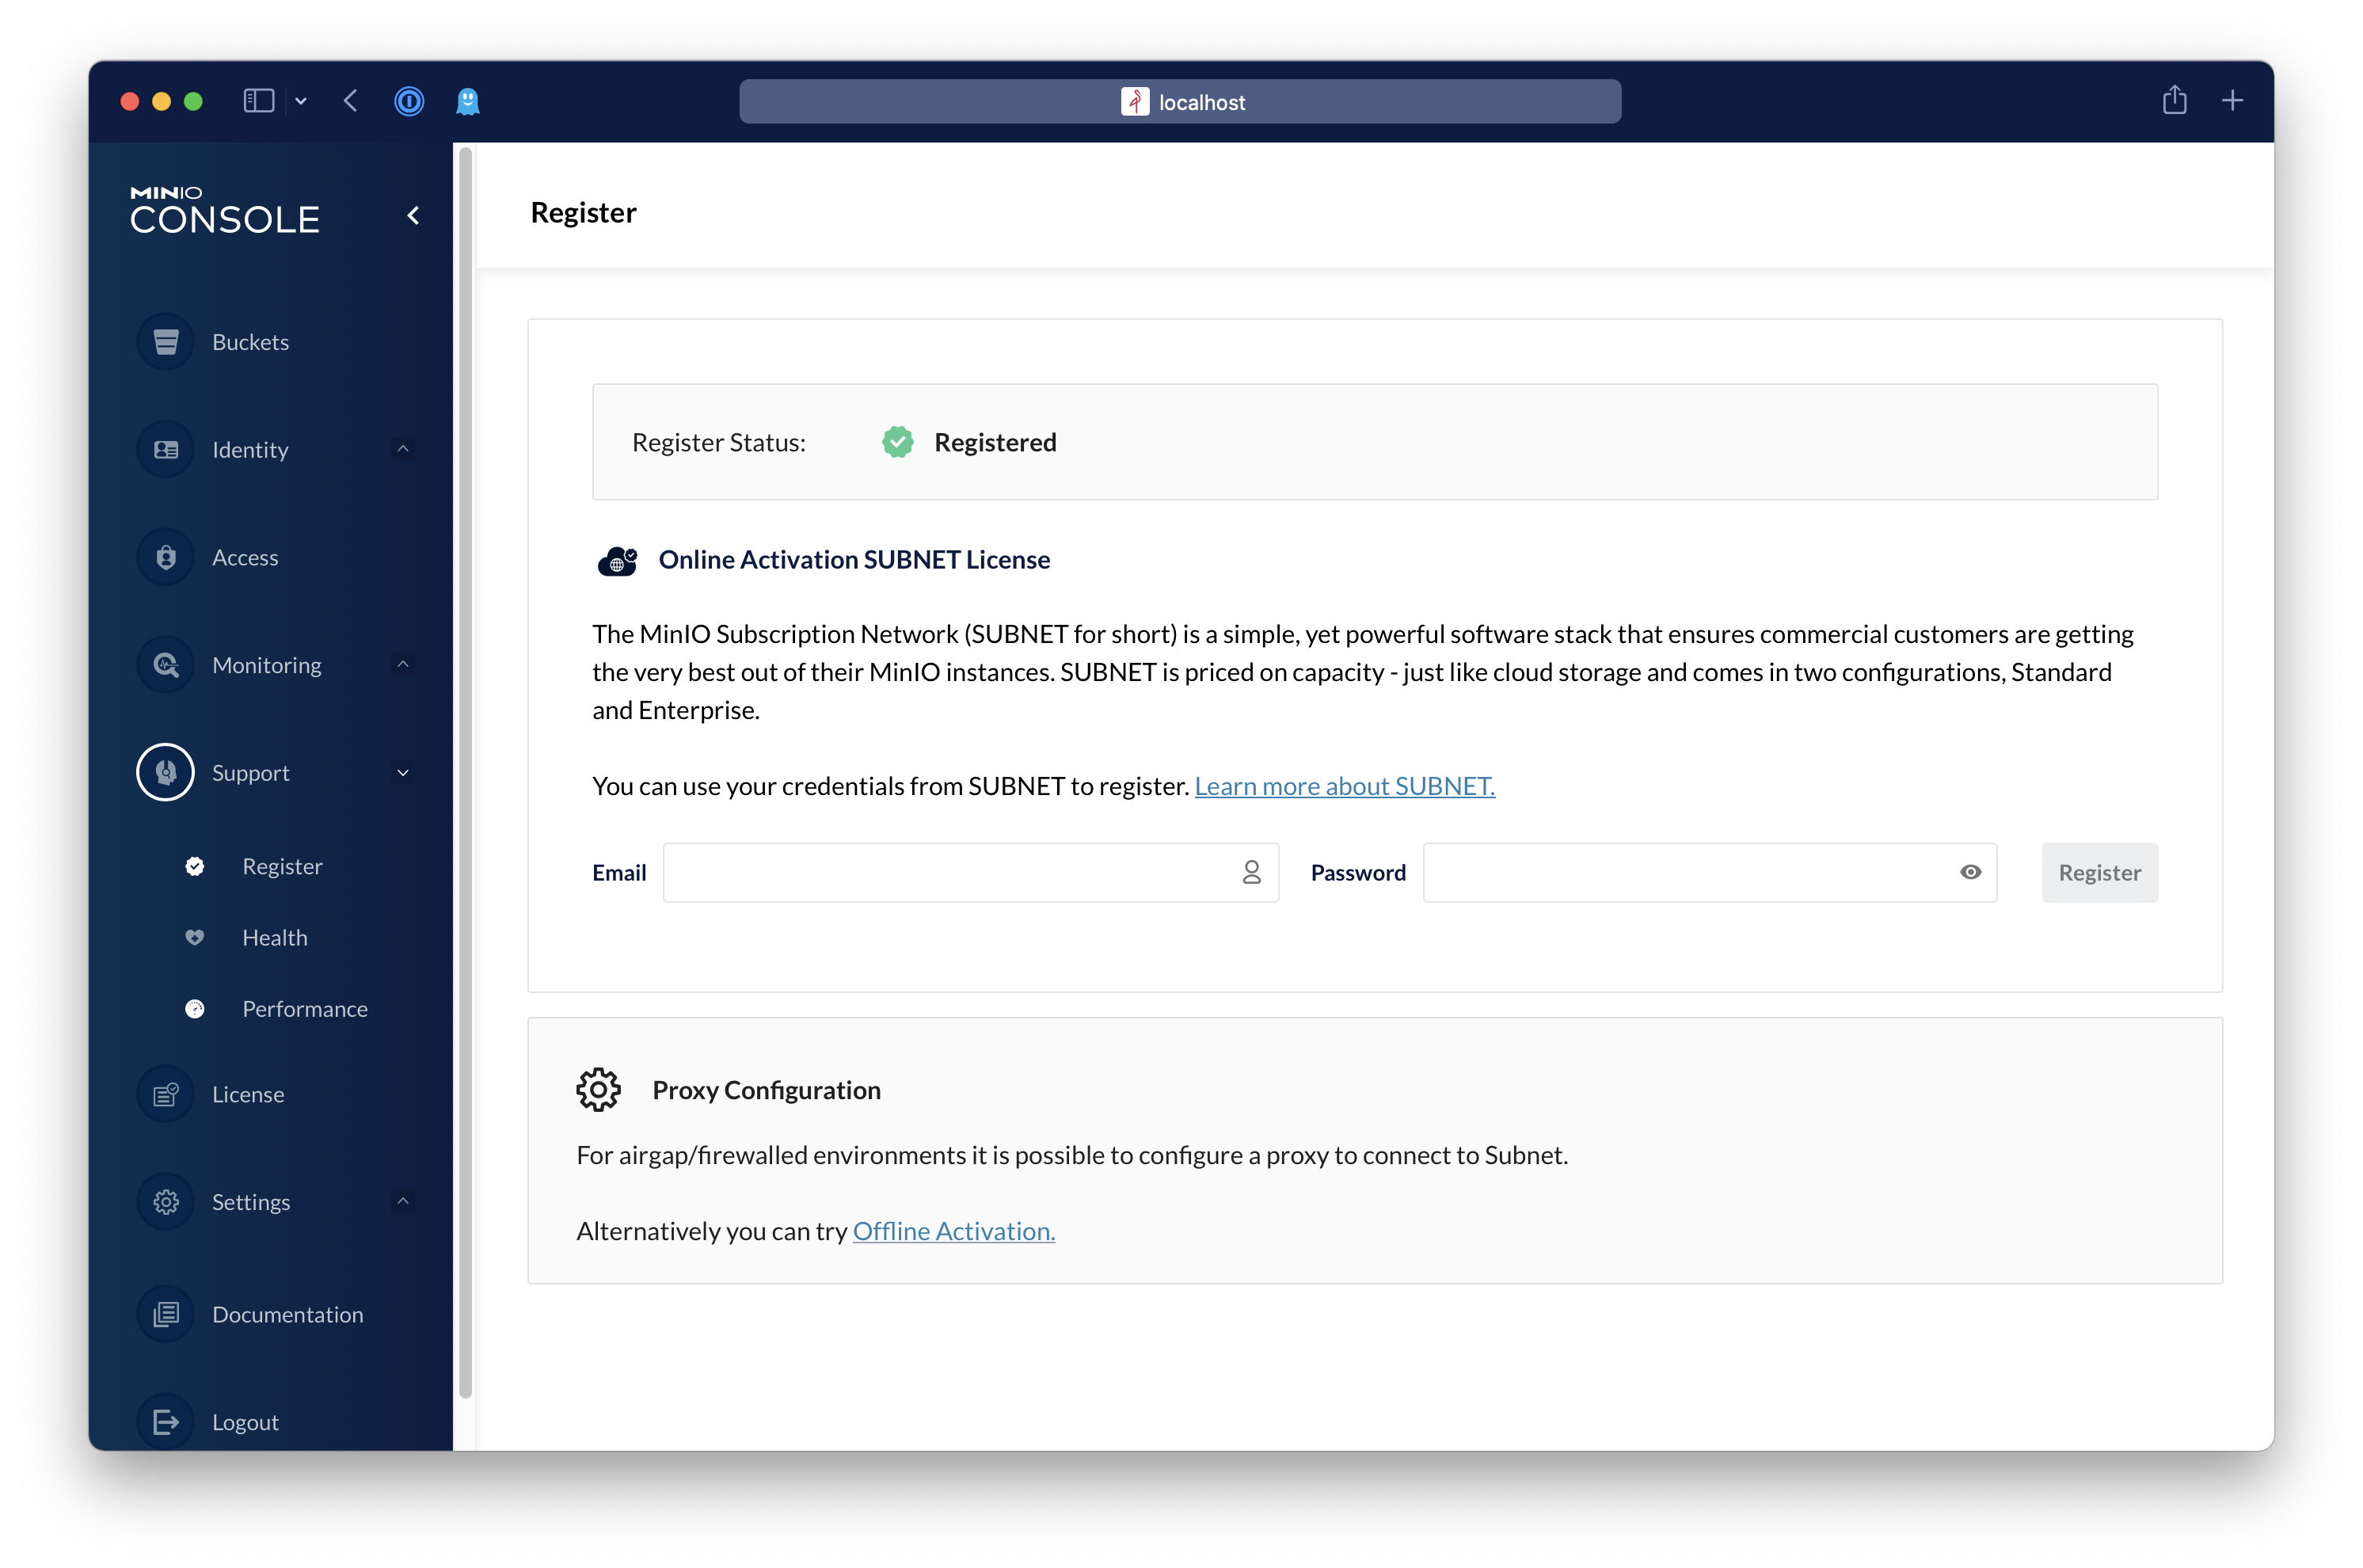Collapse the Support menu chevron

403,773
